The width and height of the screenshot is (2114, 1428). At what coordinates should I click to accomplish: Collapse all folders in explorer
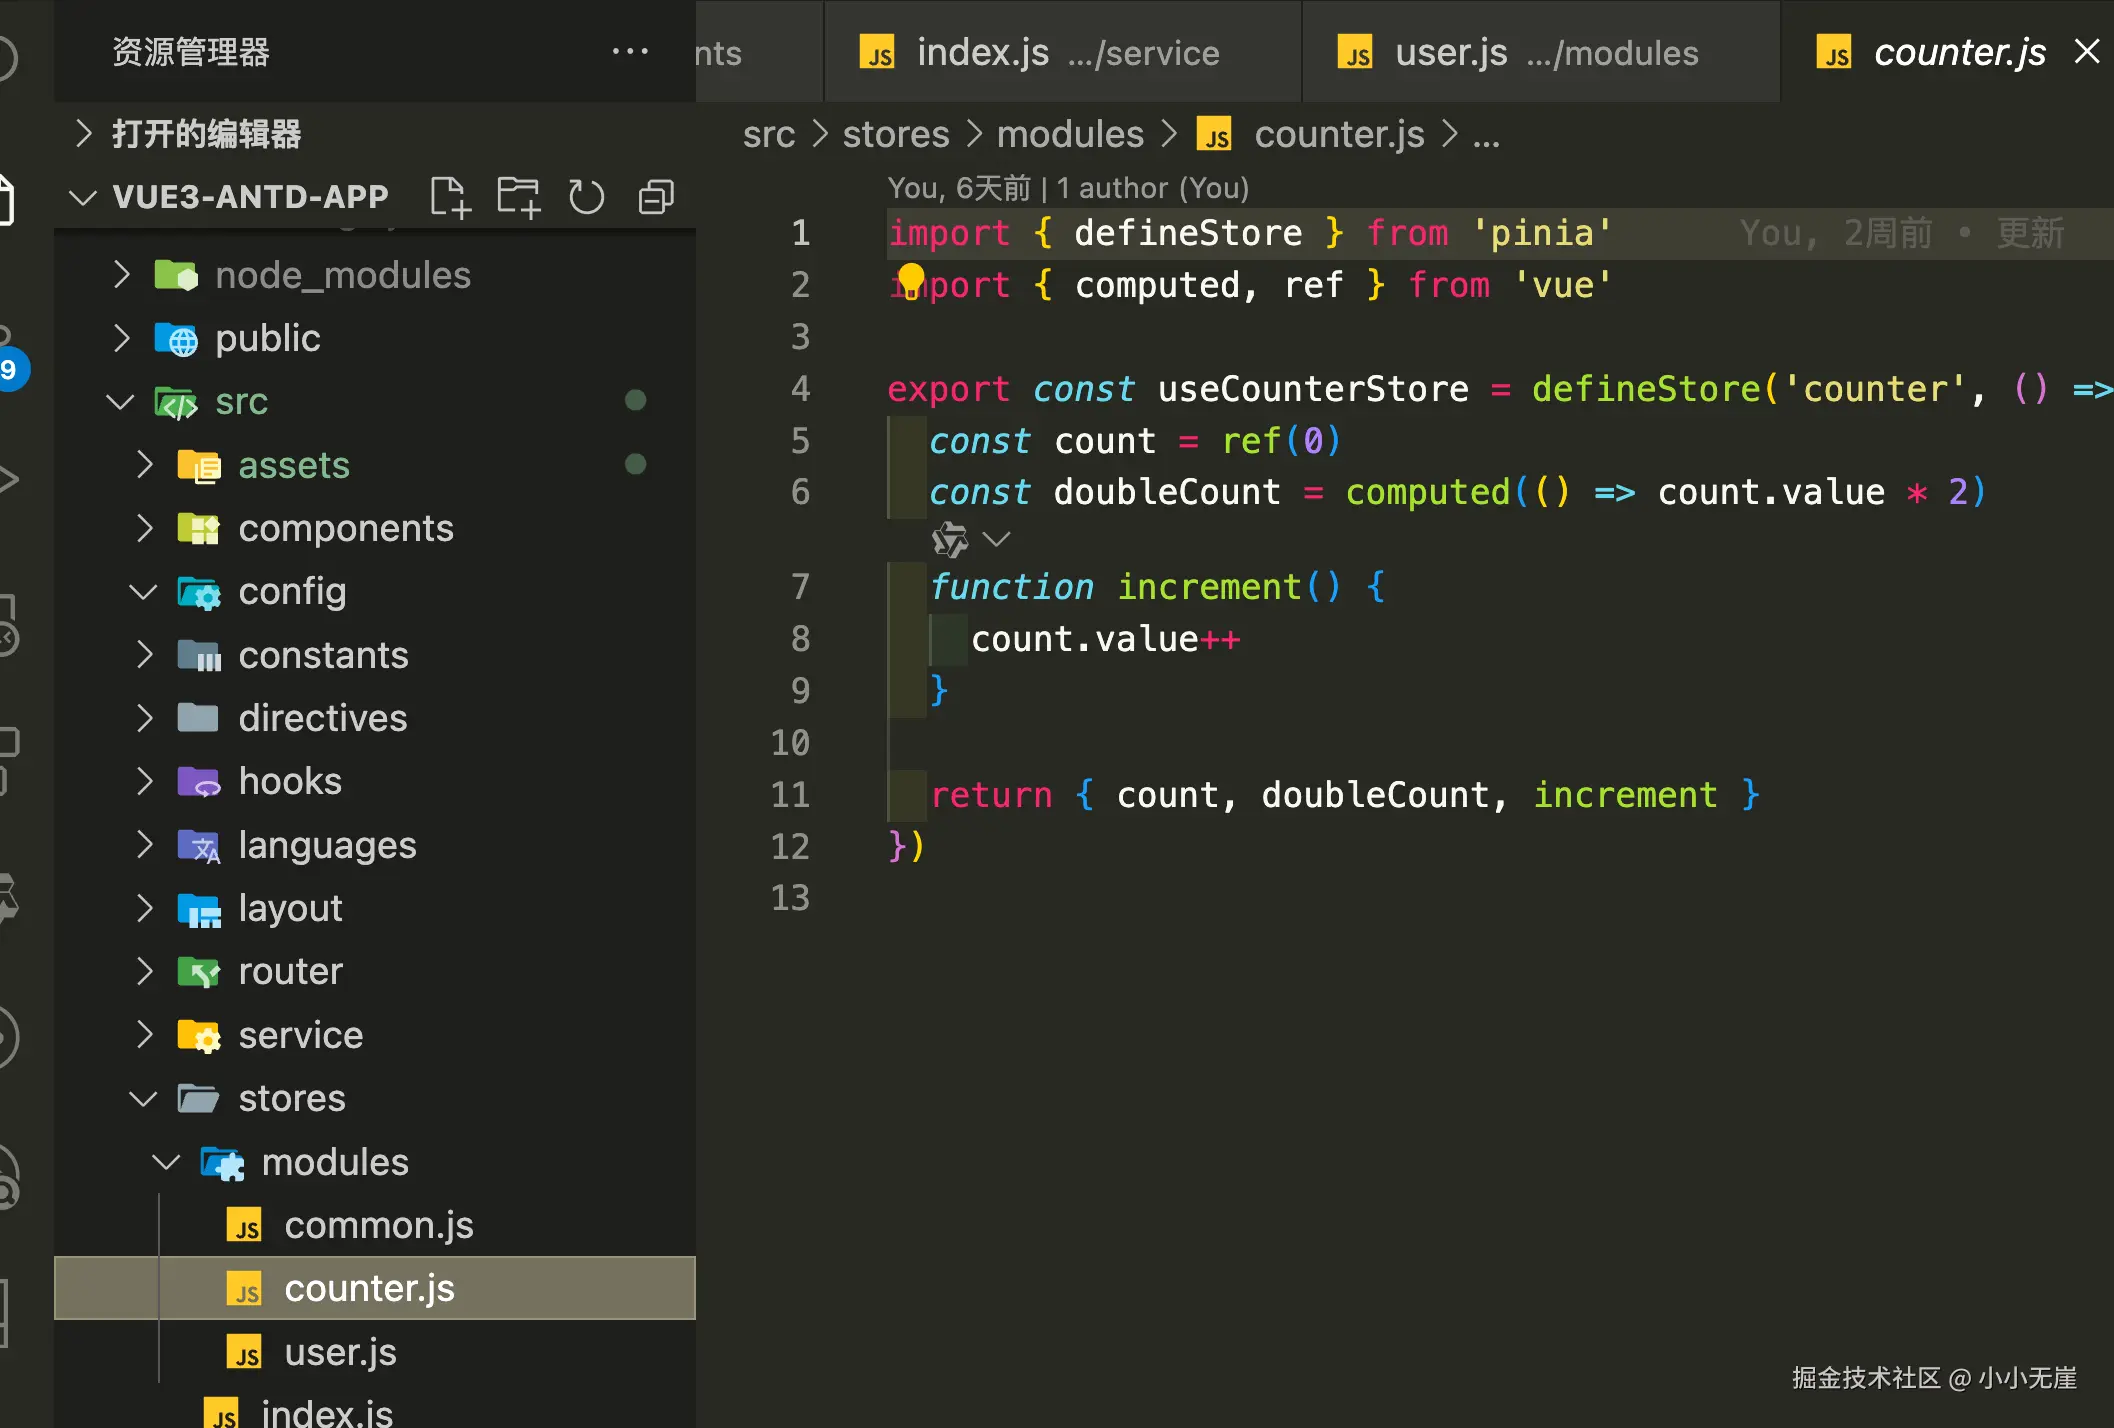pos(656,197)
